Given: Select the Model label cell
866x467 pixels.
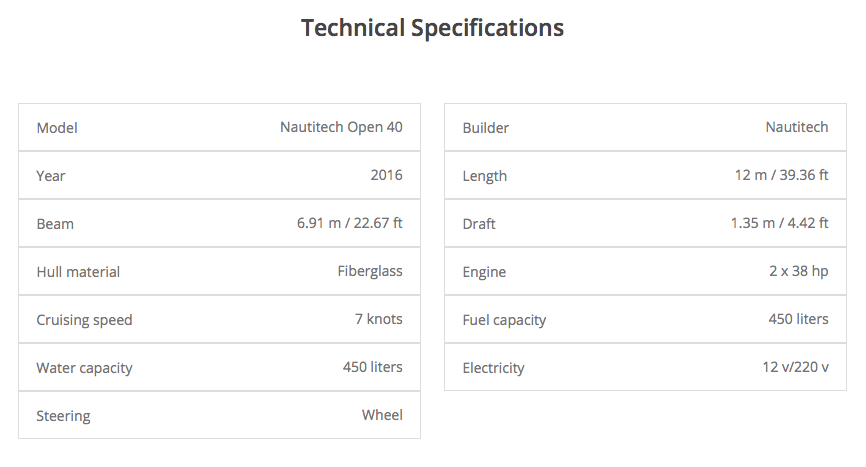Looking at the screenshot, I should coord(57,128).
